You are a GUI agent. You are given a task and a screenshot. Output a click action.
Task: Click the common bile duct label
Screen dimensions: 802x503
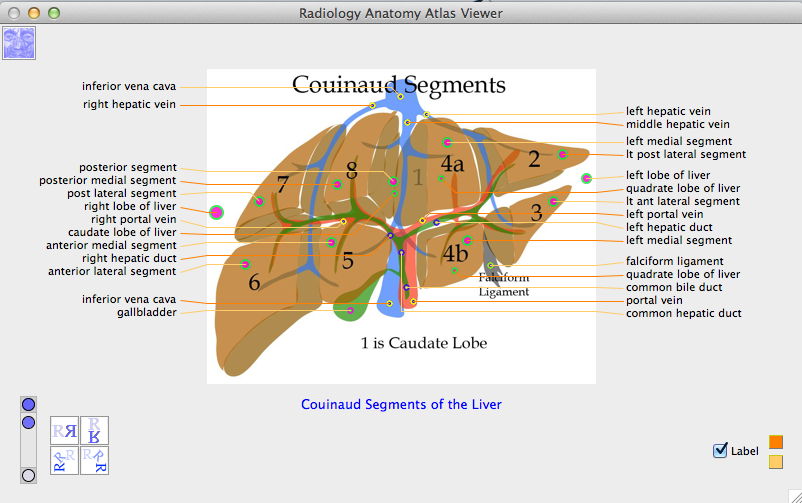pyautogui.click(x=674, y=287)
